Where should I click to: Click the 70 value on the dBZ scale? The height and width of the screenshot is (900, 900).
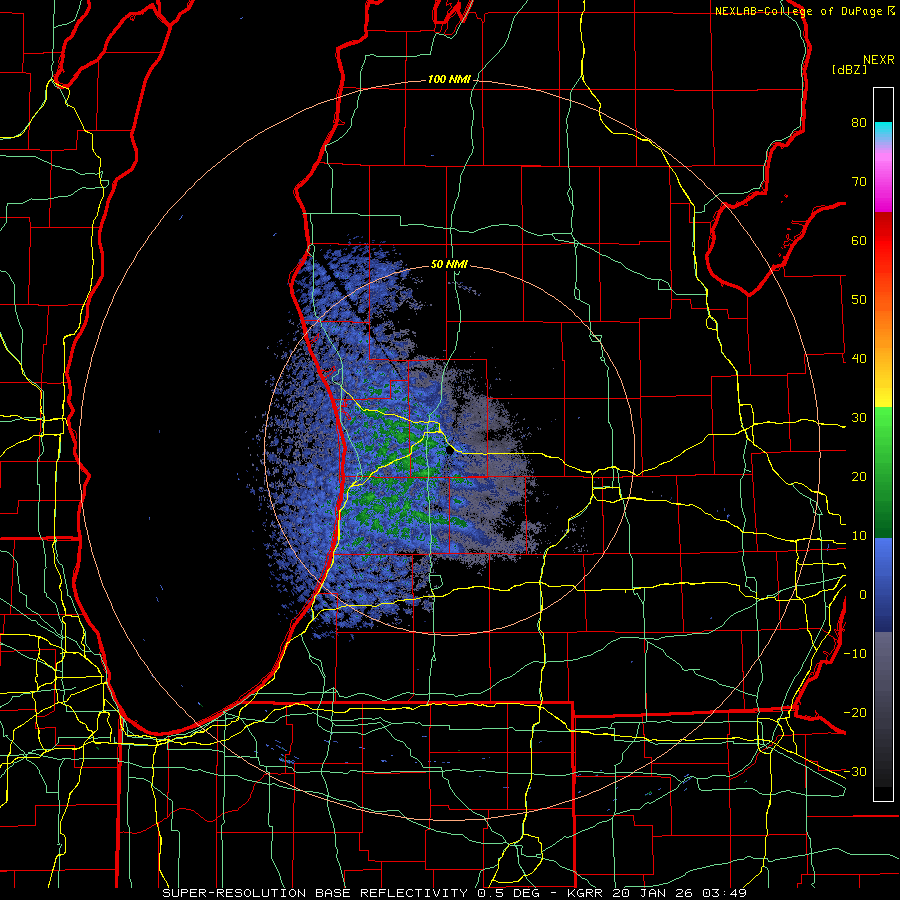859,181
